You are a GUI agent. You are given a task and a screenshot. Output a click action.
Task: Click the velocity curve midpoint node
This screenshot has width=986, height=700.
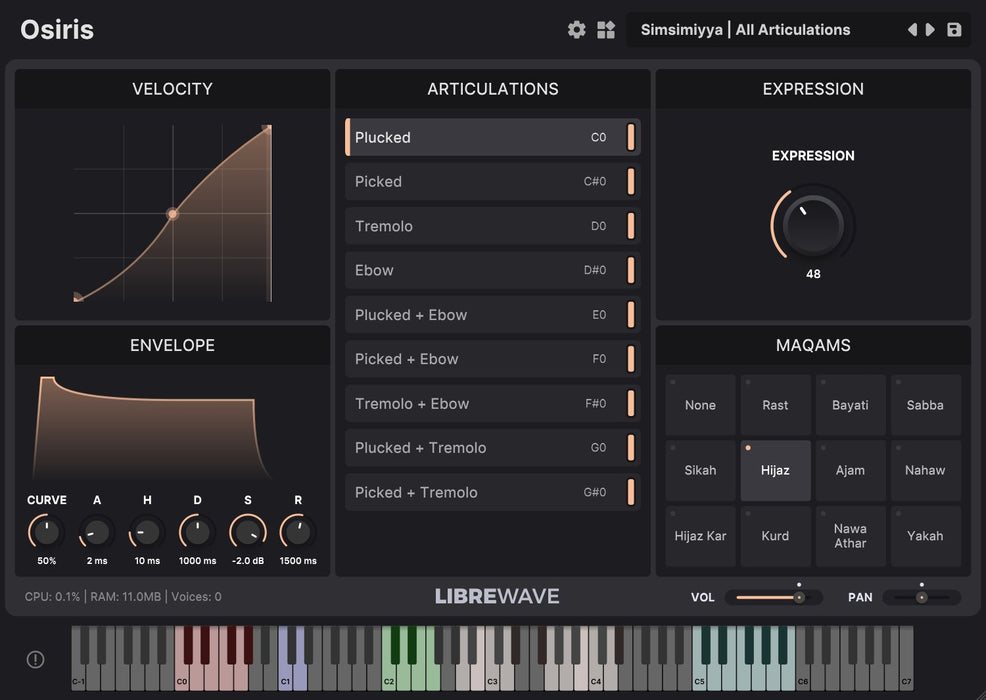173,214
